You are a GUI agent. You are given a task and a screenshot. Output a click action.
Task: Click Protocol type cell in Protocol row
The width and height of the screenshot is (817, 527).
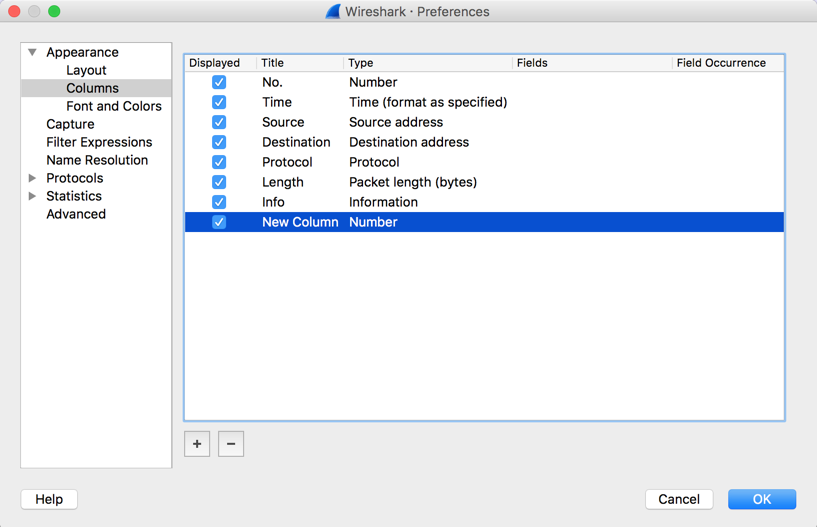tap(374, 162)
